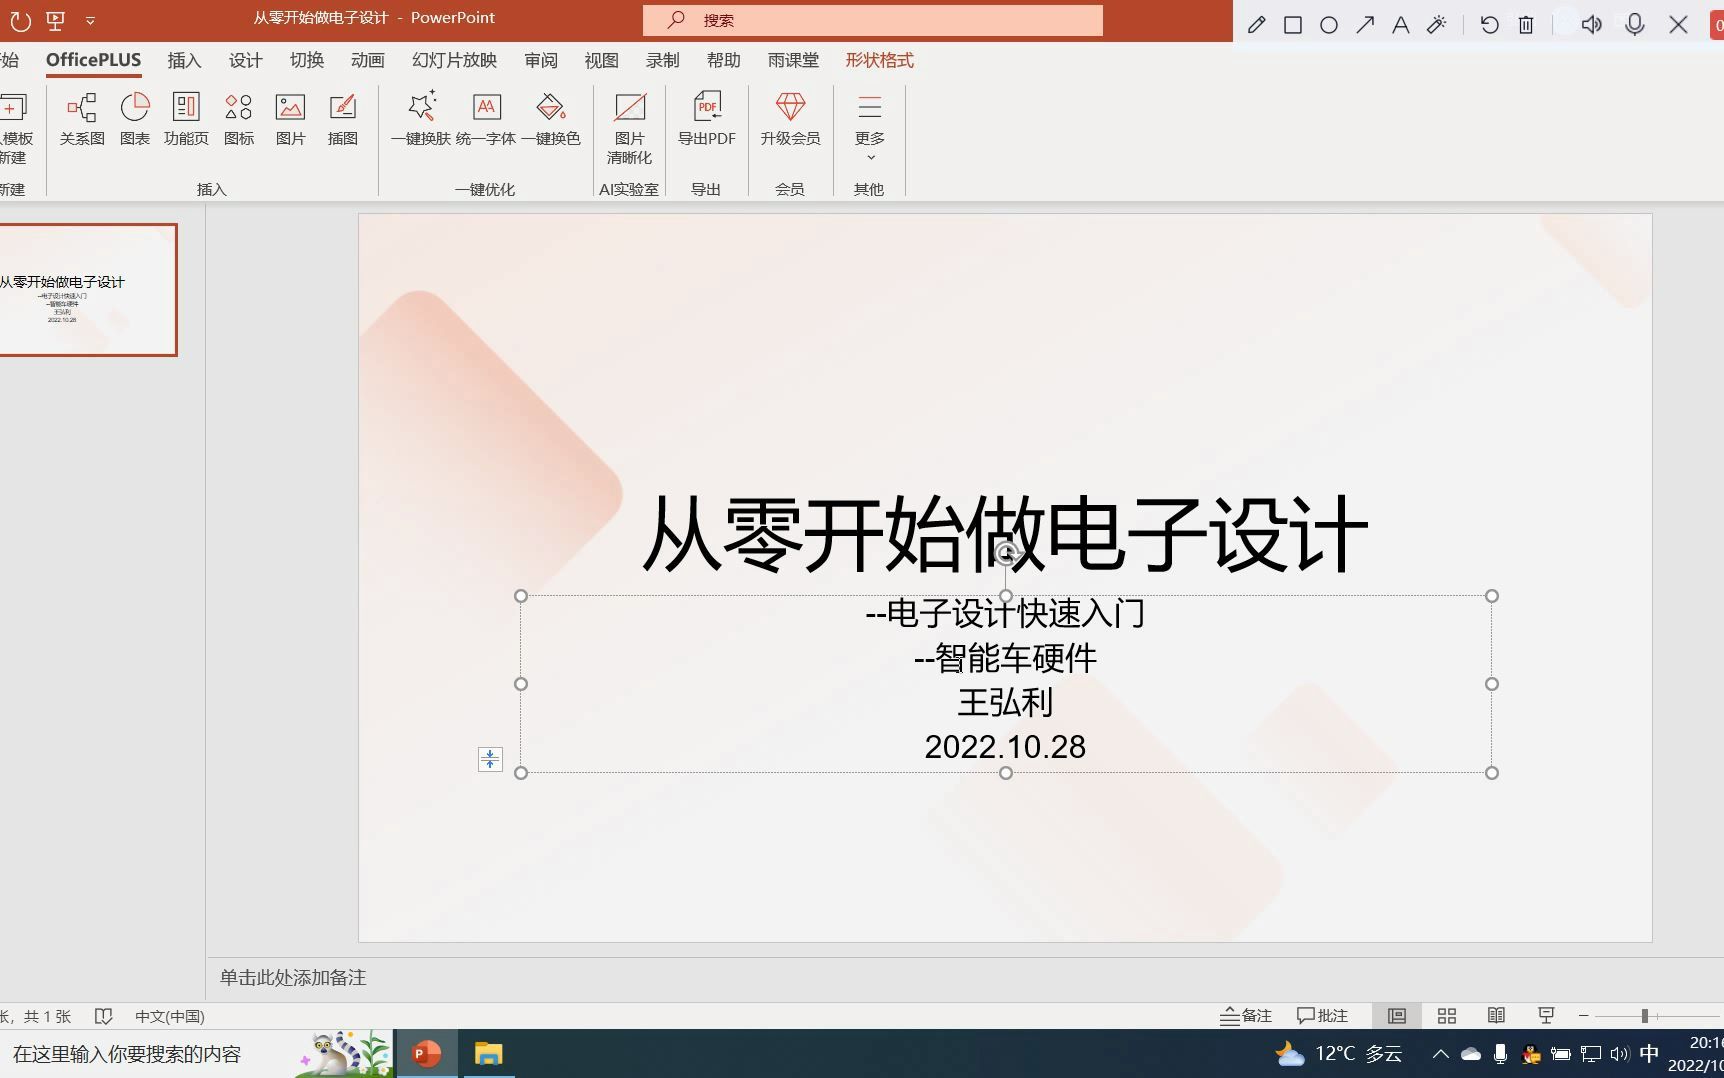1724x1078 pixels.
Task: Toggle the 批注 comments pane button
Action: pos(1322,1016)
